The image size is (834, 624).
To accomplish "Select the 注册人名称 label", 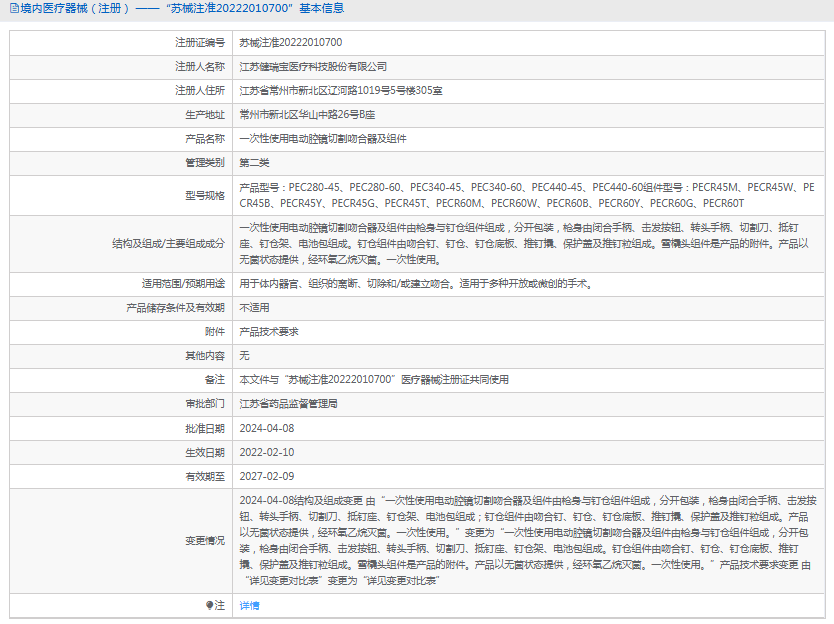I will point(200,66).
